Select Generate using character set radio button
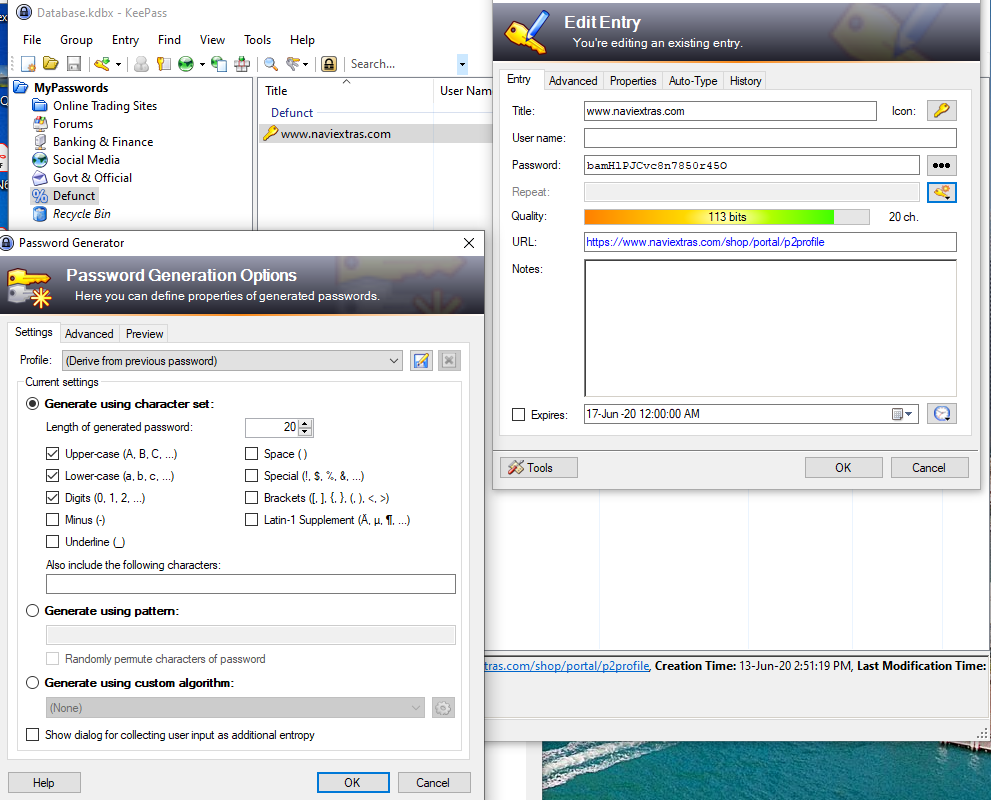991x800 pixels. click(32, 404)
